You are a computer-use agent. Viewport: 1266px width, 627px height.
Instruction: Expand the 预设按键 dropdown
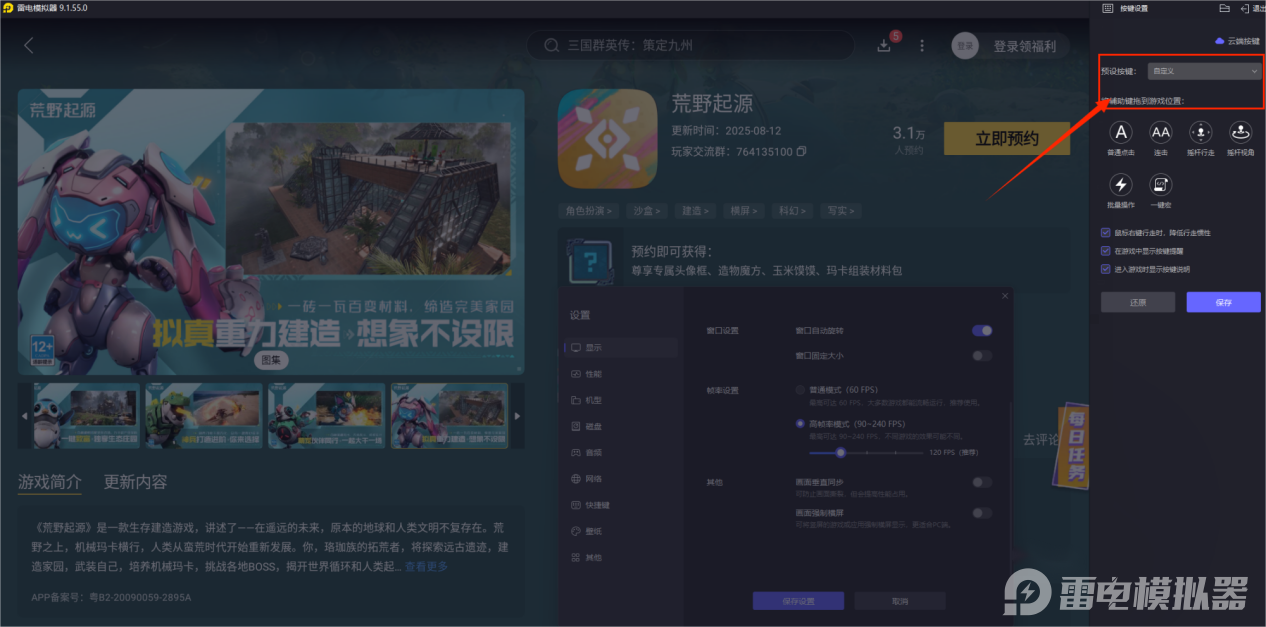[1204, 71]
